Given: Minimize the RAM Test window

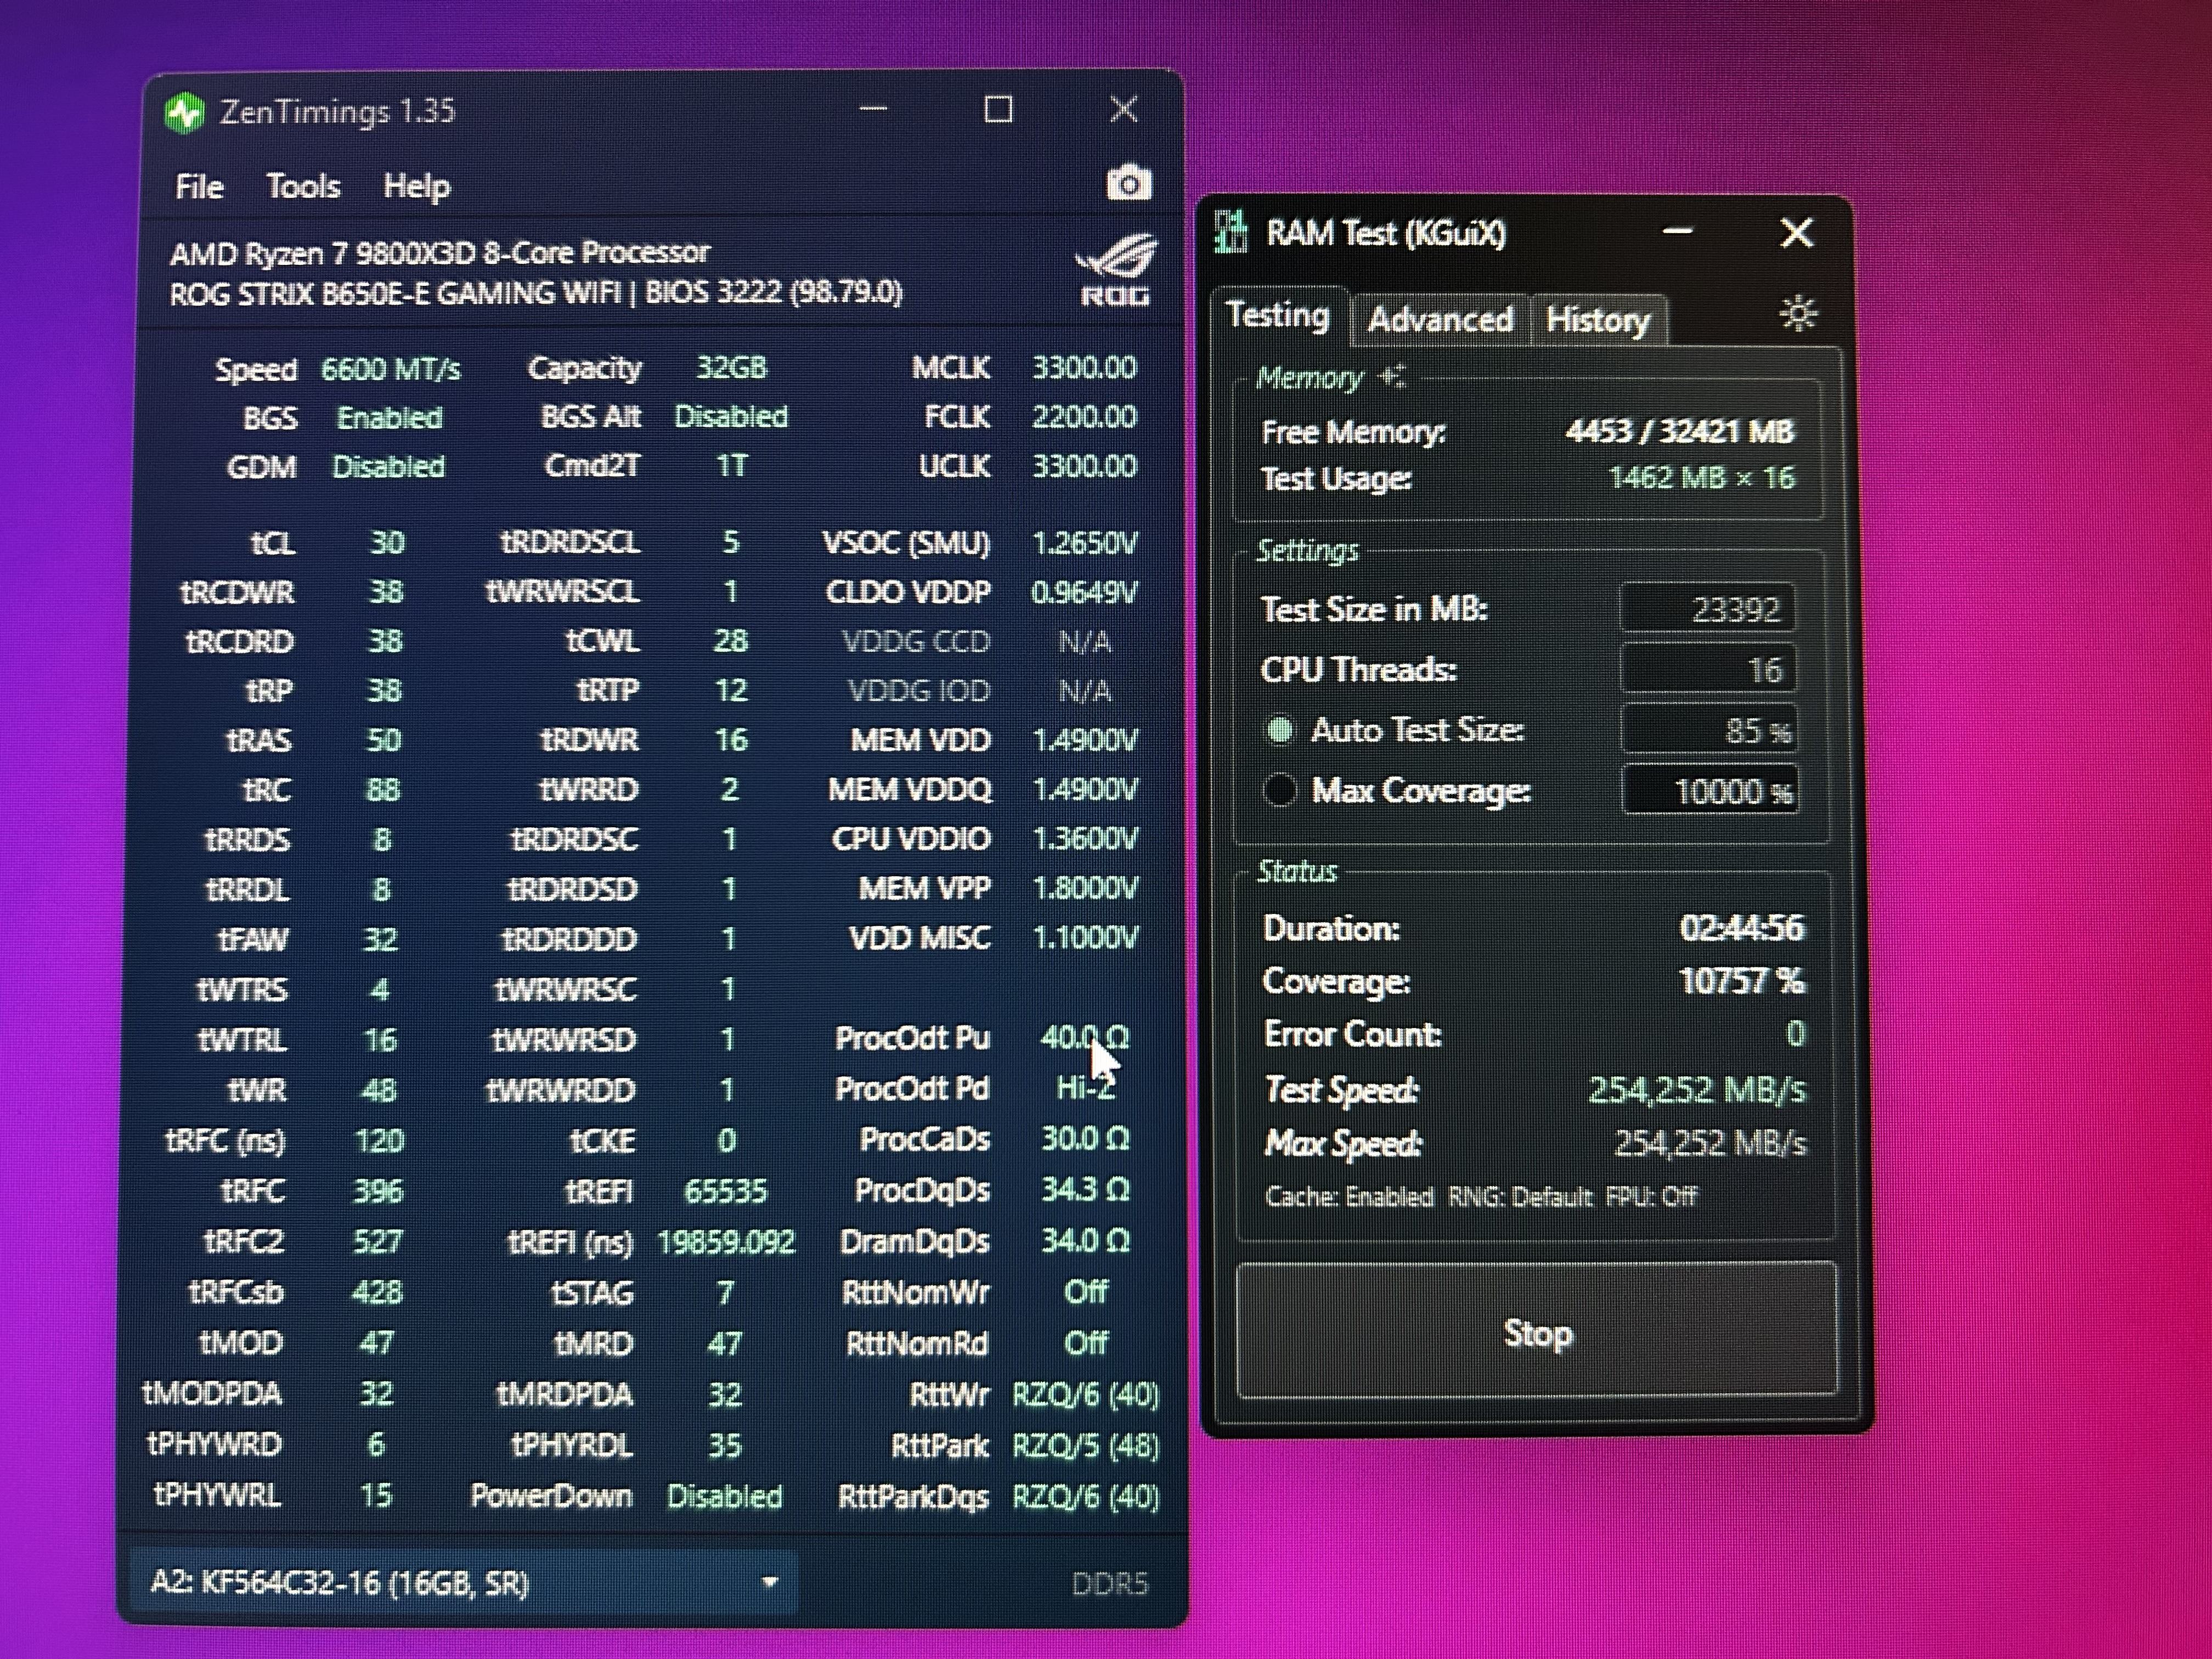Looking at the screenshot, I should point(1677,232).
